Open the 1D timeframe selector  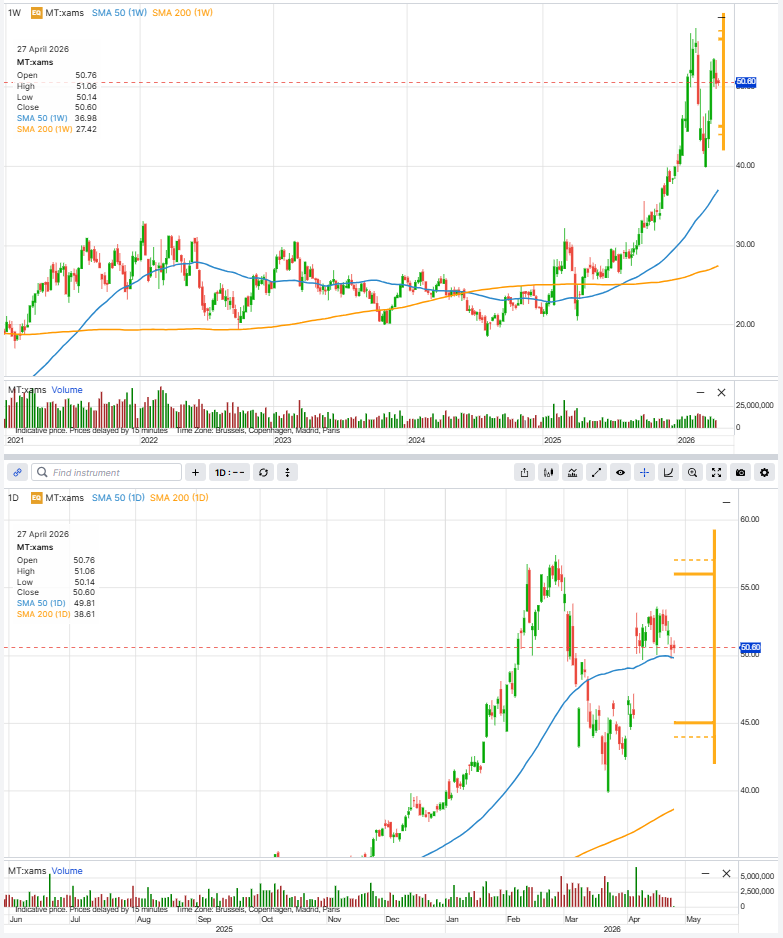(x=230, y=472)
